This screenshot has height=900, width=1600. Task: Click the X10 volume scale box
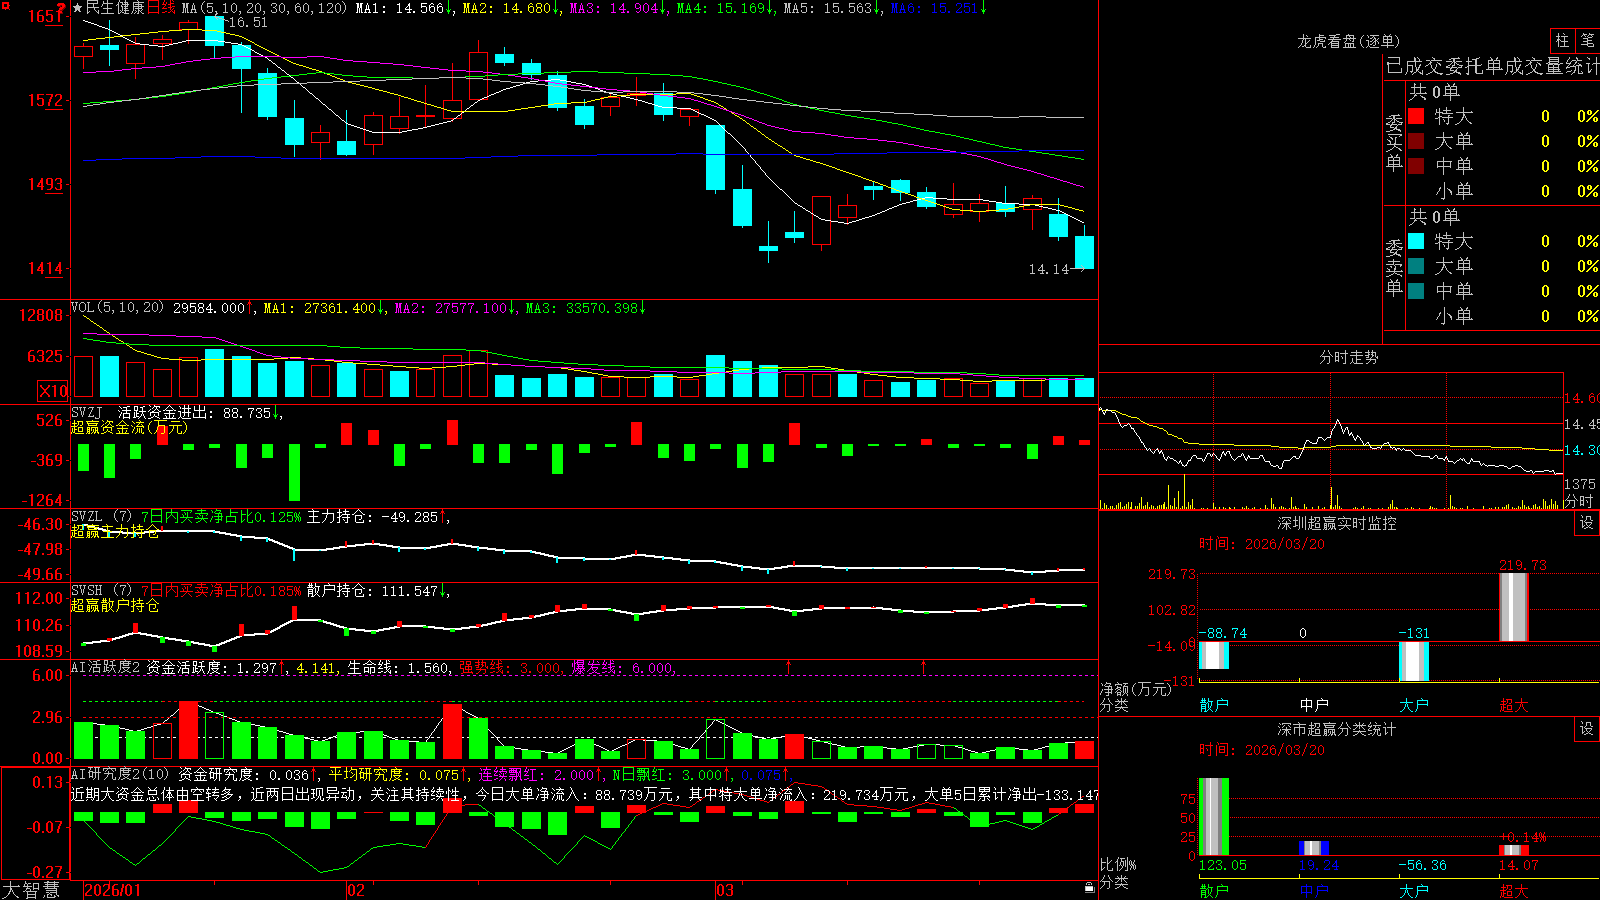[53, 391]
